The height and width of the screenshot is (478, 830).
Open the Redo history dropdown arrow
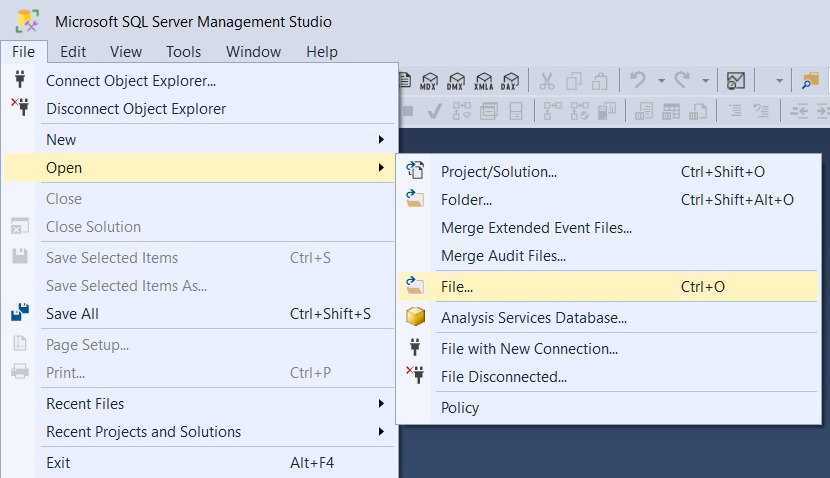pyautogui.click(x=706, y=81)
